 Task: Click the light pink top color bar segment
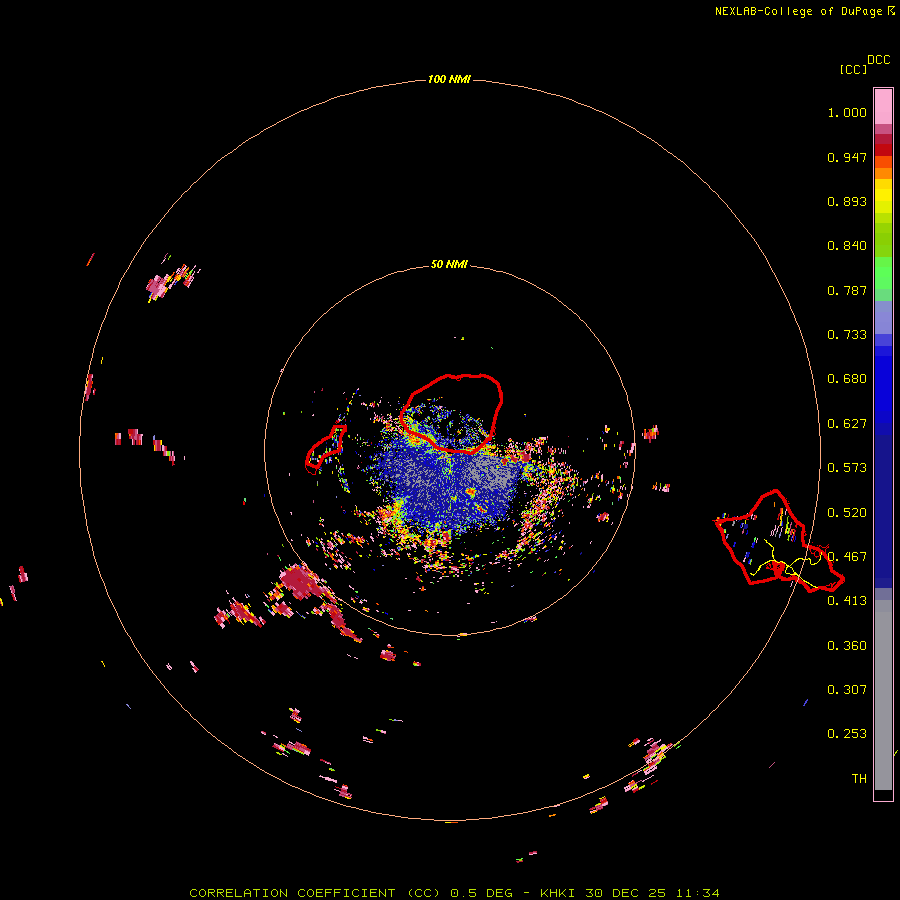[x=883, y=107]
